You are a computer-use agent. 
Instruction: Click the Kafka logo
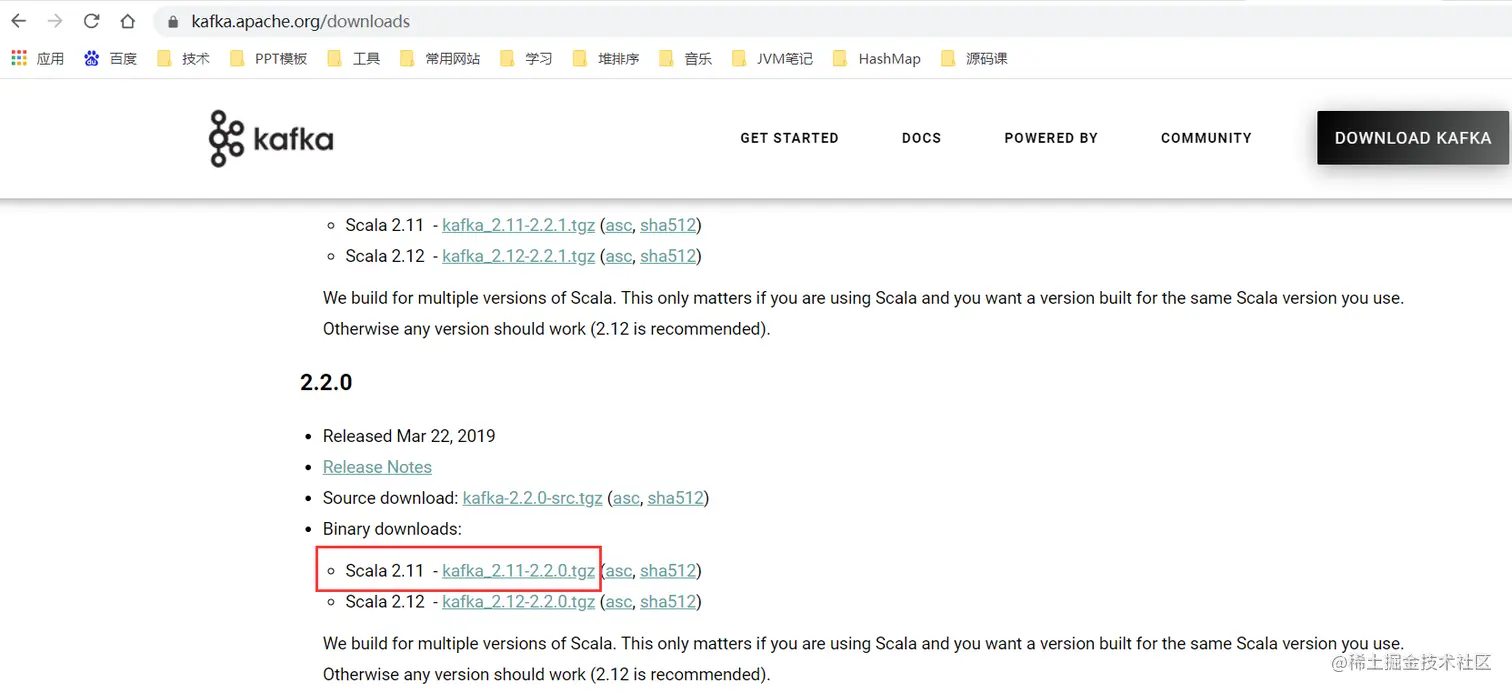click(x=271, y=138)
